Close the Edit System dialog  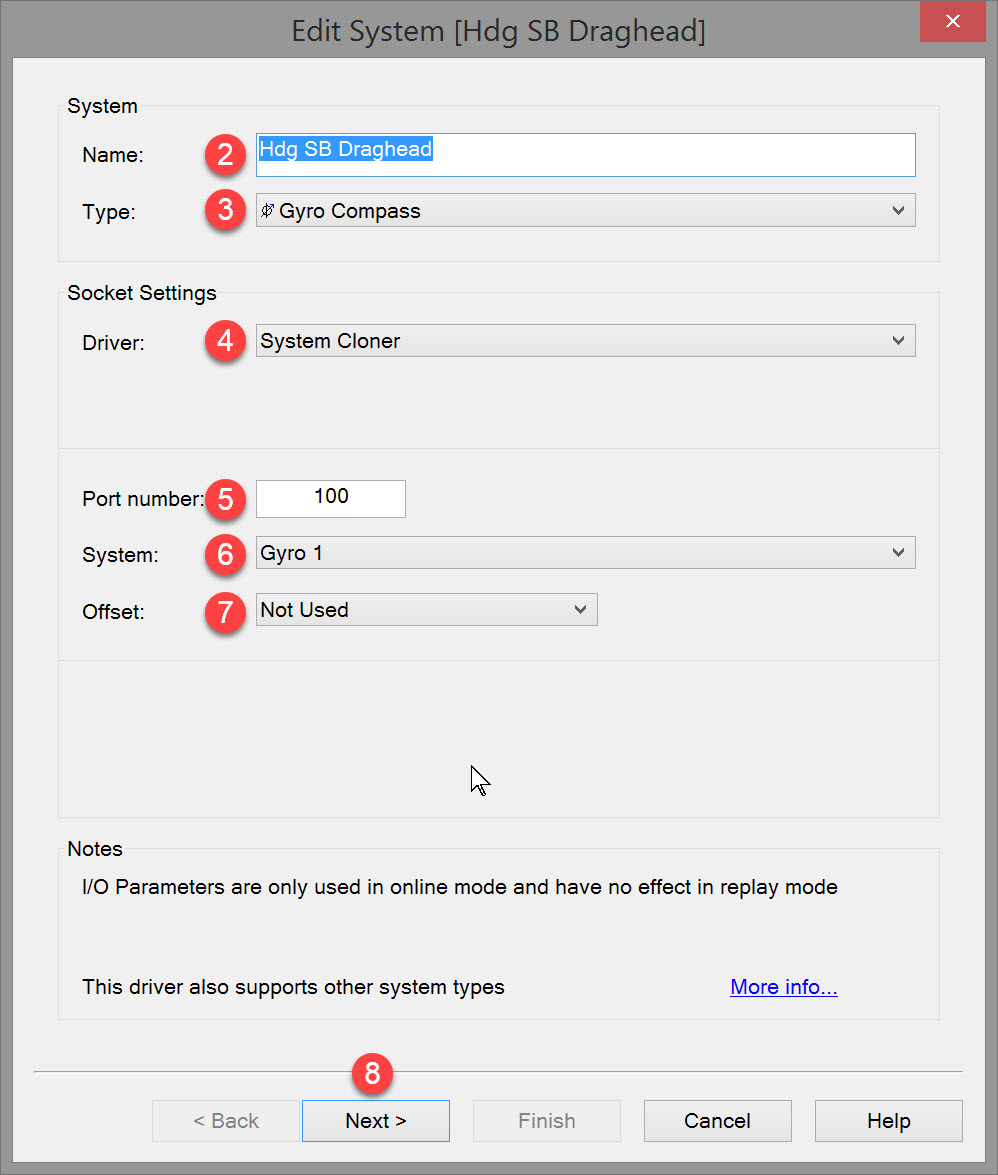pyautogui.click(x=953, y=22)
